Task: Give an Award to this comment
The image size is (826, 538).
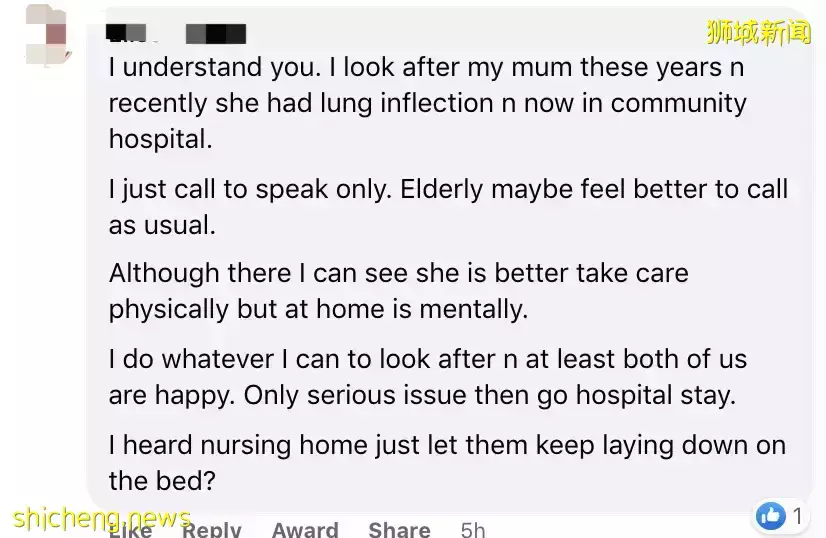Action: pyautogui.click(x=304, y=529)
